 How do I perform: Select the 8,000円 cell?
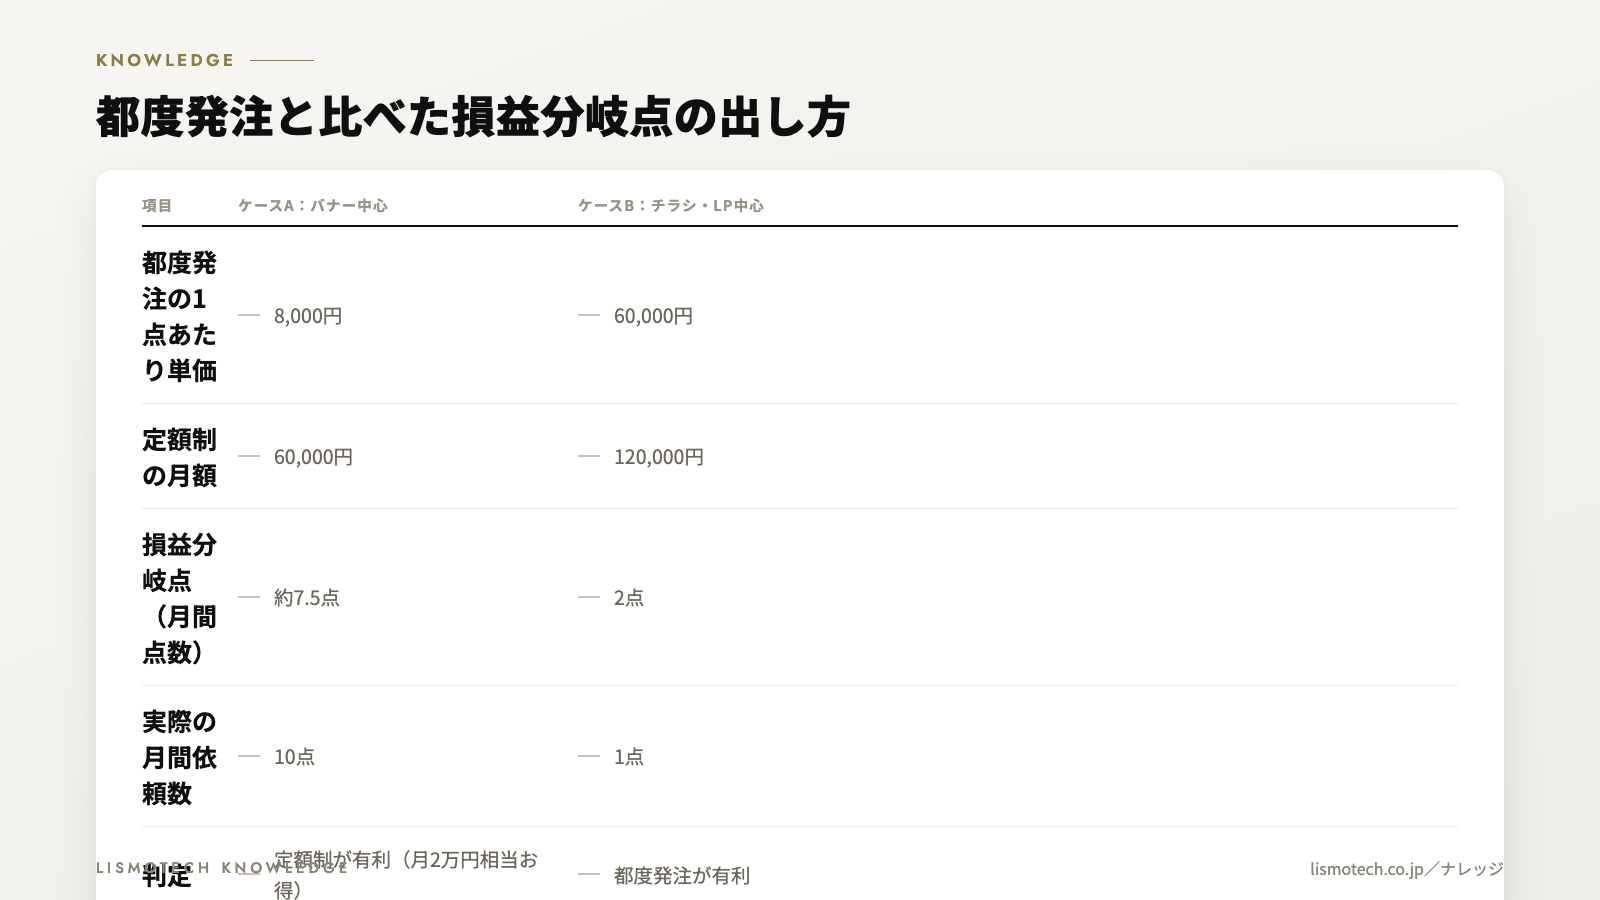coord(308,316)
